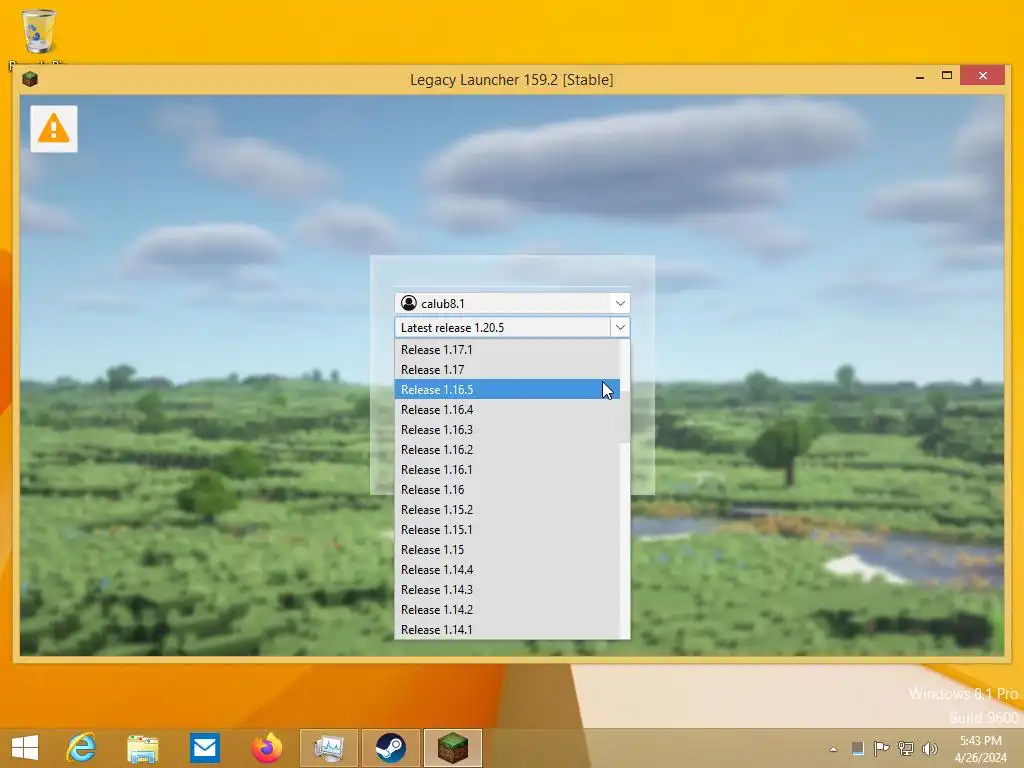Choose Release 1.15.1 entry
The image size is (1024, 768).
(507, 530)
